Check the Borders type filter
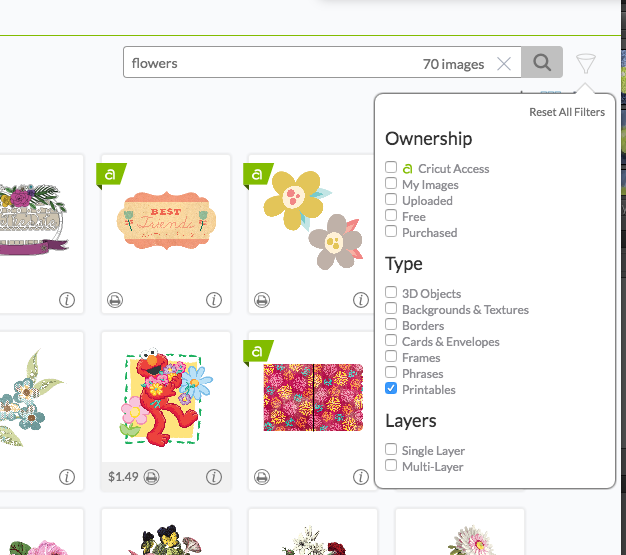 tap(391, 324)
